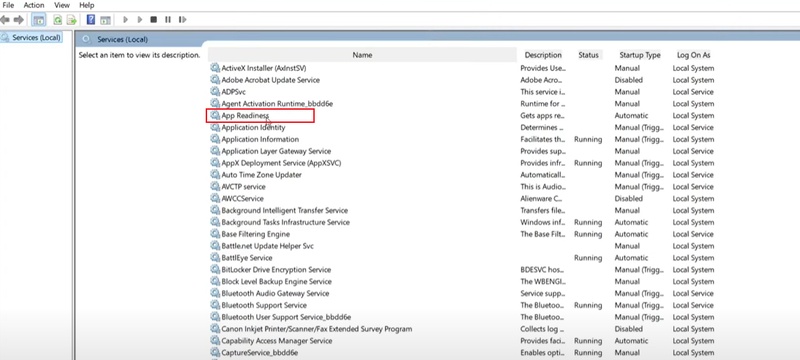Sort by the Name column header
Image resolution: width=800 pixels, height=360 pixels.
pos(362,55)
